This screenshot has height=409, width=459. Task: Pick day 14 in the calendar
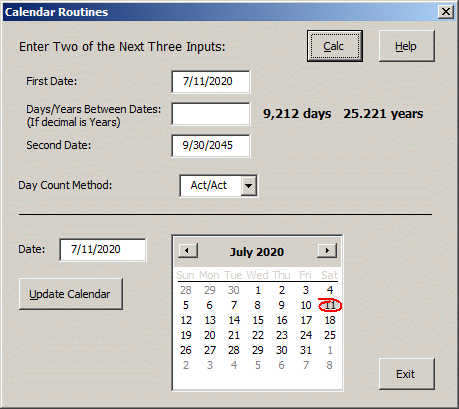pos(234,320)
